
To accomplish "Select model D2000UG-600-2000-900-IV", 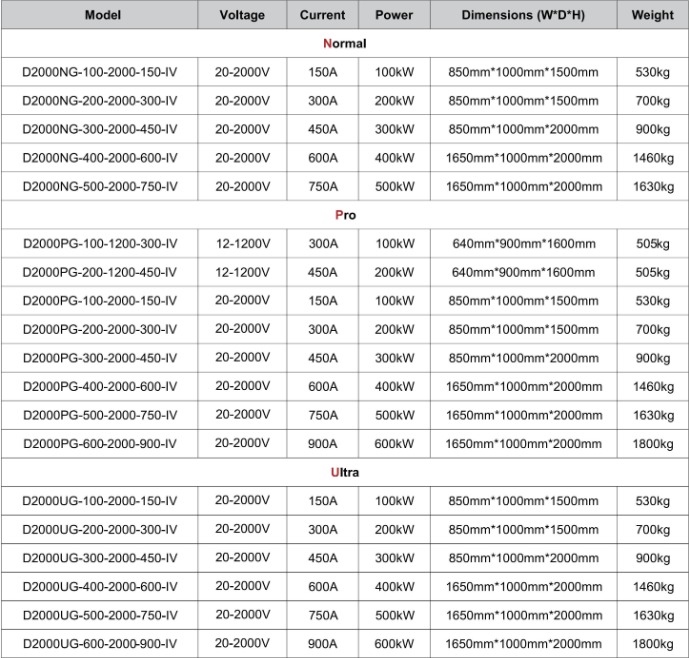I will pyautogui.click(x=100, y=643).
